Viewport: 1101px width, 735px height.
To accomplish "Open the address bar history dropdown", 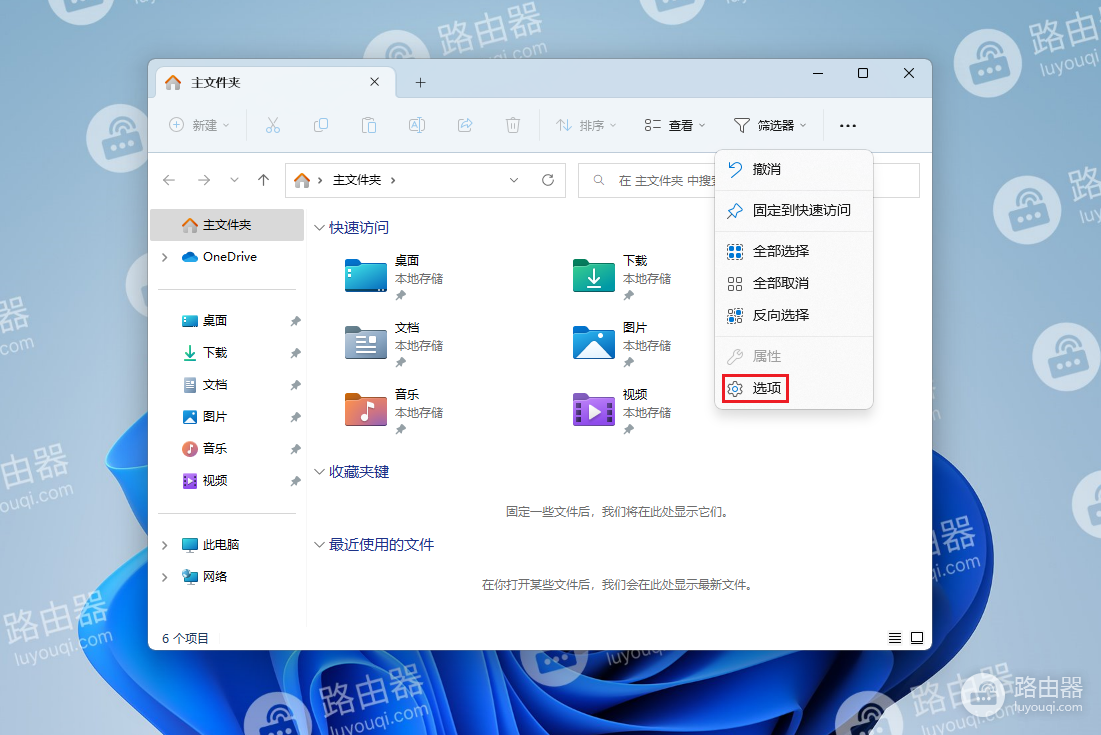I will click(x=514, y=180).
